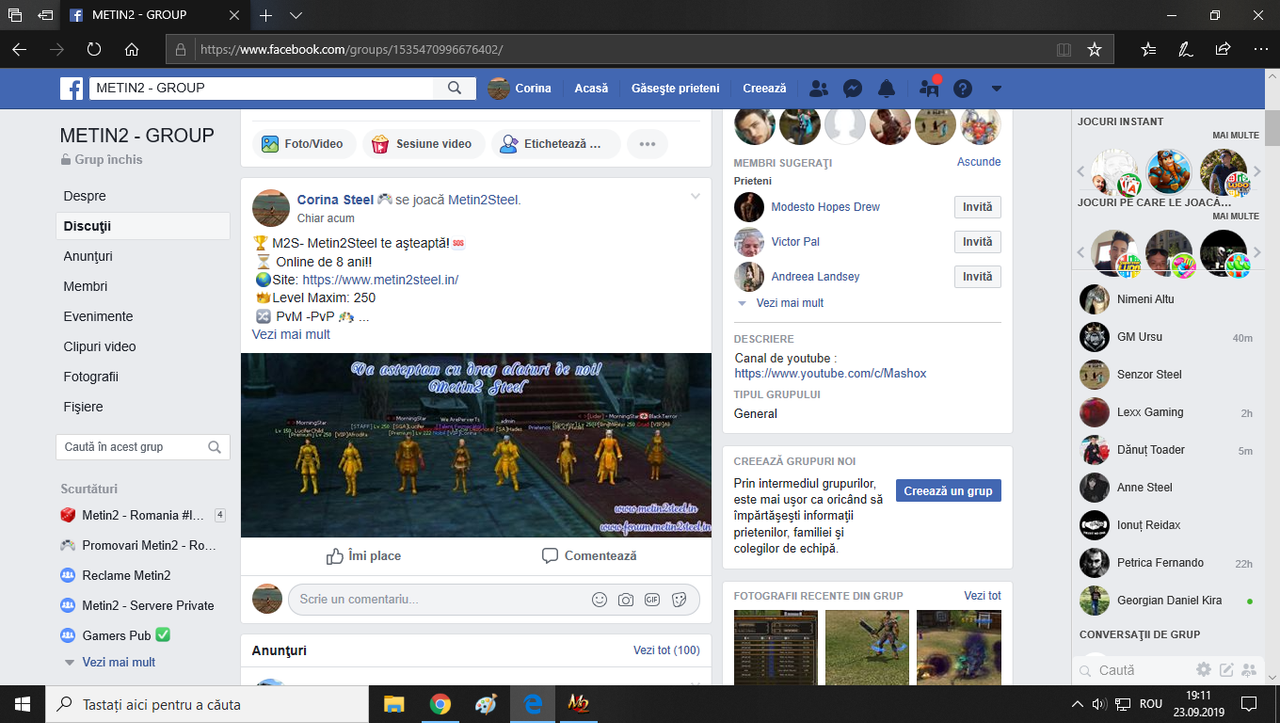This screenshot has width=1280, height=723.
Task: Open Fotografii in group menu
Action: 91,377
